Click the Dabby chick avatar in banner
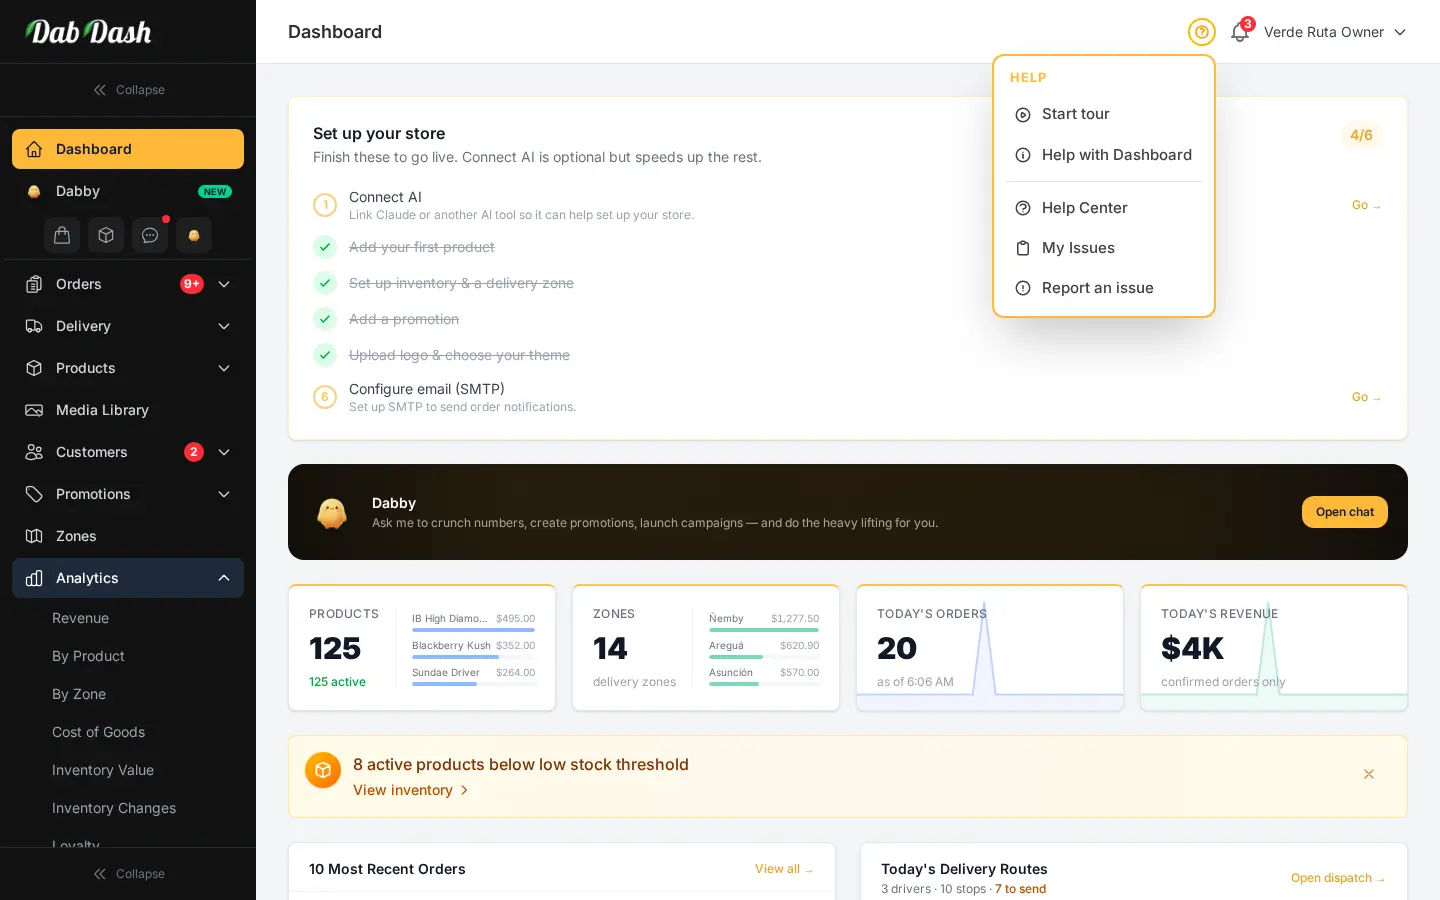The image size is (1440, 900). [332, 513]
